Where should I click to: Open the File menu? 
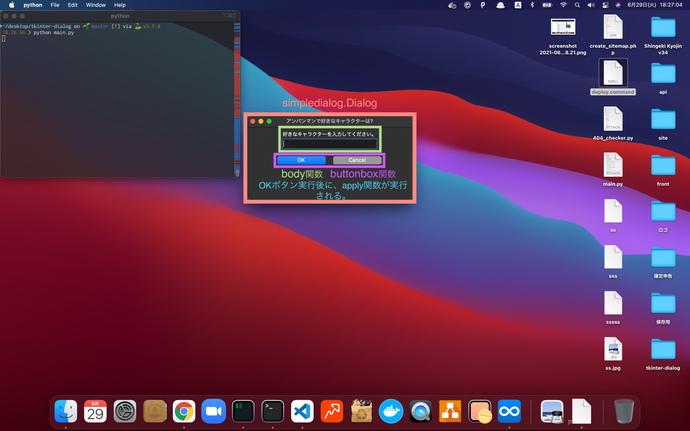(55, 5)
